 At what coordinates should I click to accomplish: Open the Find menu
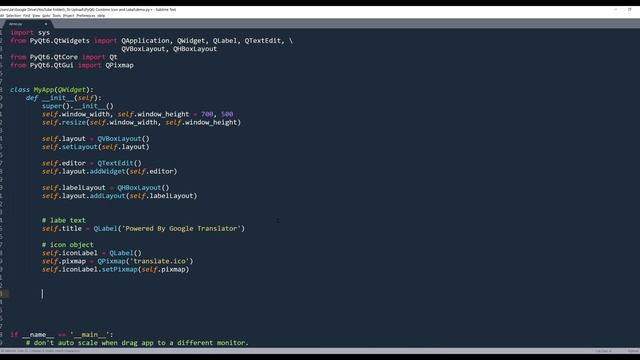27,16
